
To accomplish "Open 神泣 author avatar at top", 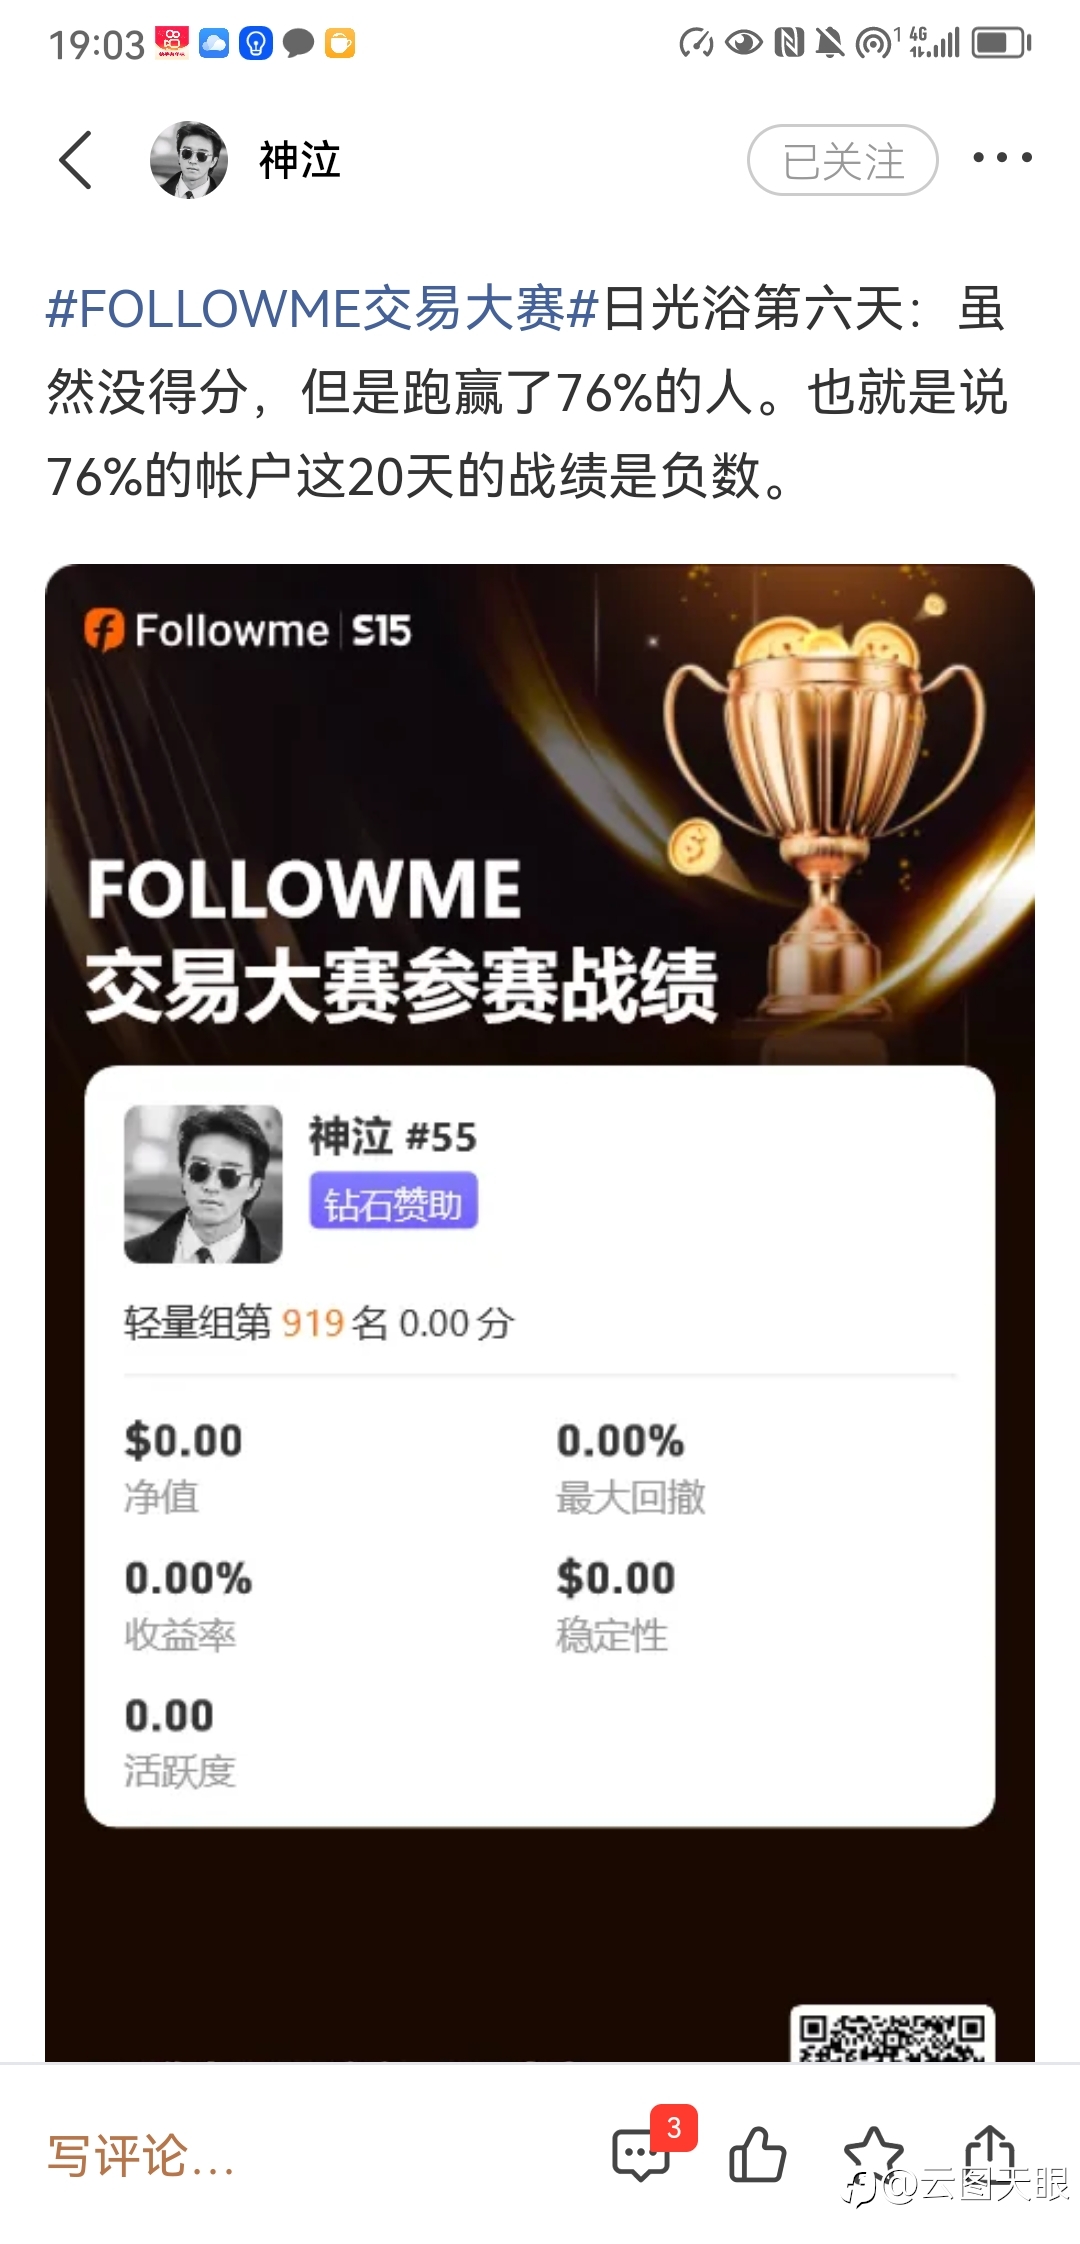I will point(188,160).
